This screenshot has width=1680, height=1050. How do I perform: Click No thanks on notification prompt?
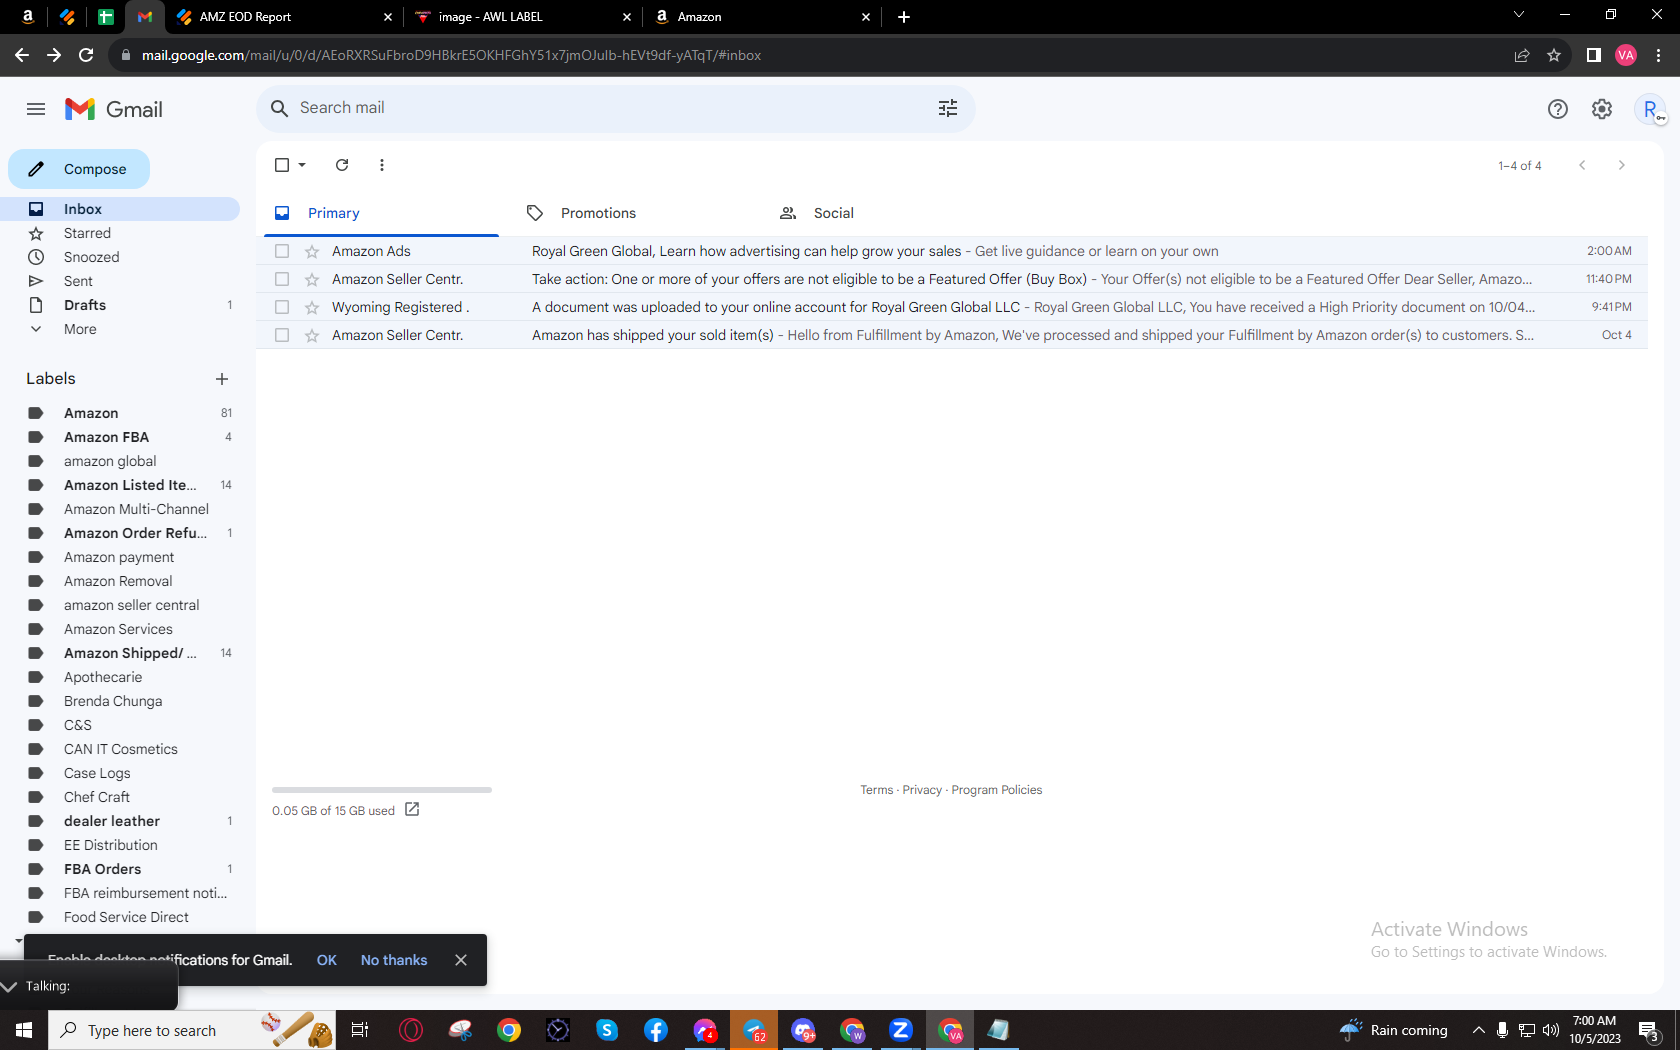point(394,960)
